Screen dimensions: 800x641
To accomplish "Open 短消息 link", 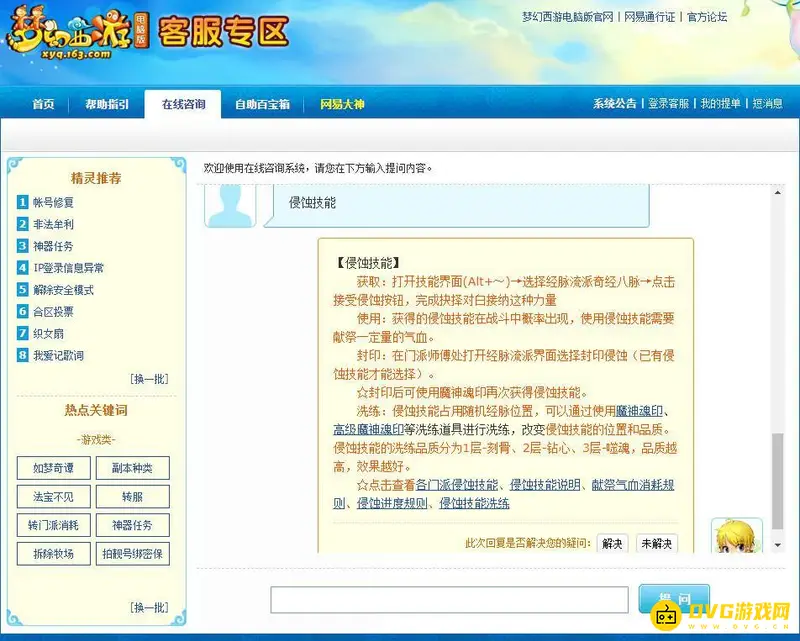I will click(x=767, y=104).
